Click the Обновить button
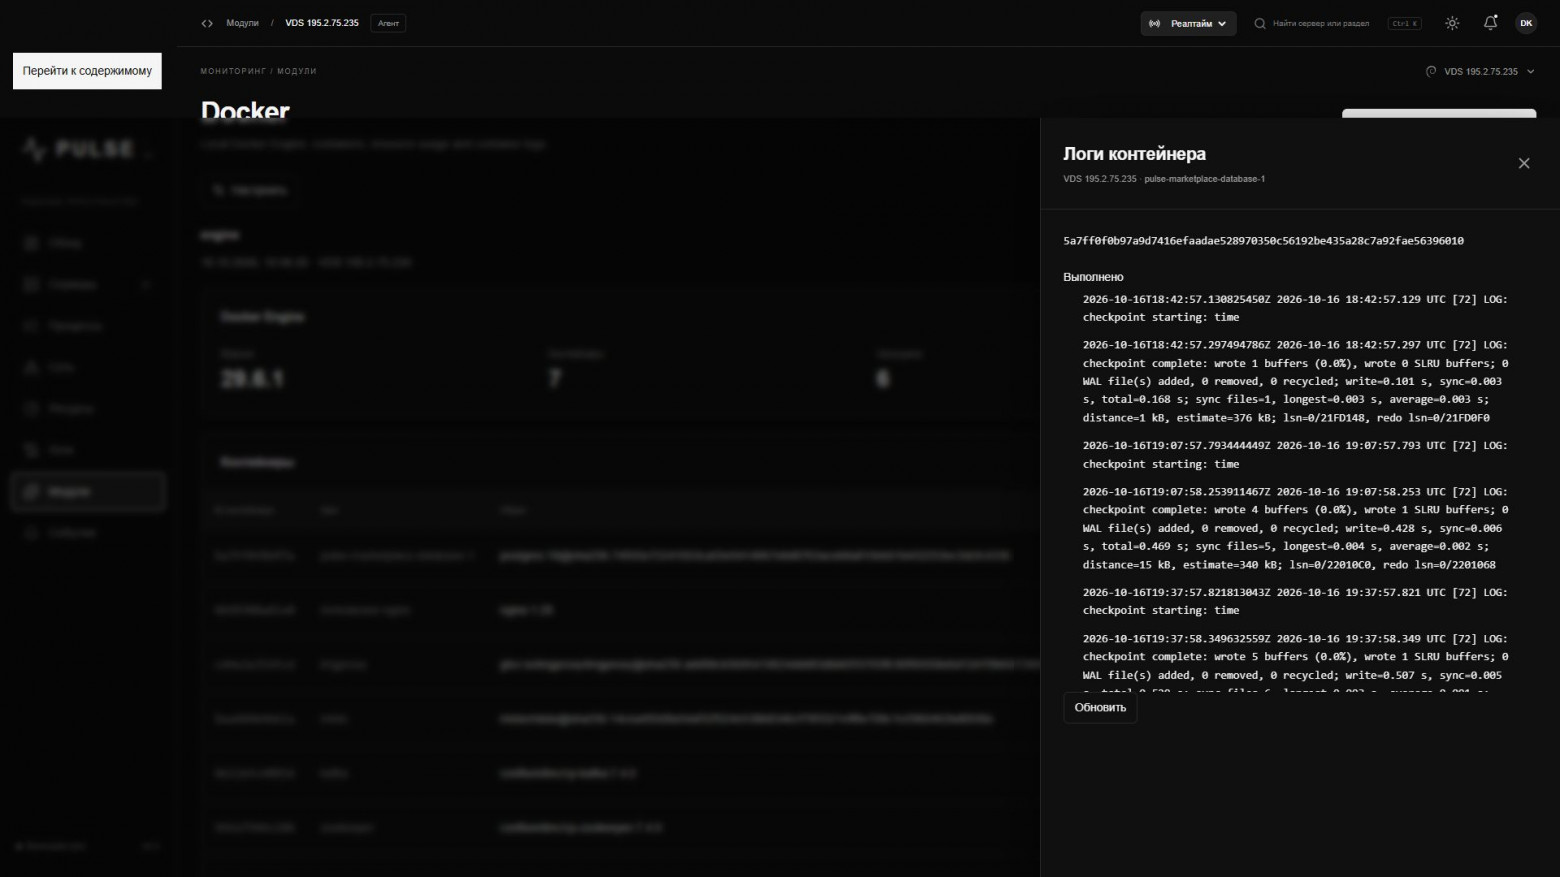The image size is (1560, 877). 1100,708
